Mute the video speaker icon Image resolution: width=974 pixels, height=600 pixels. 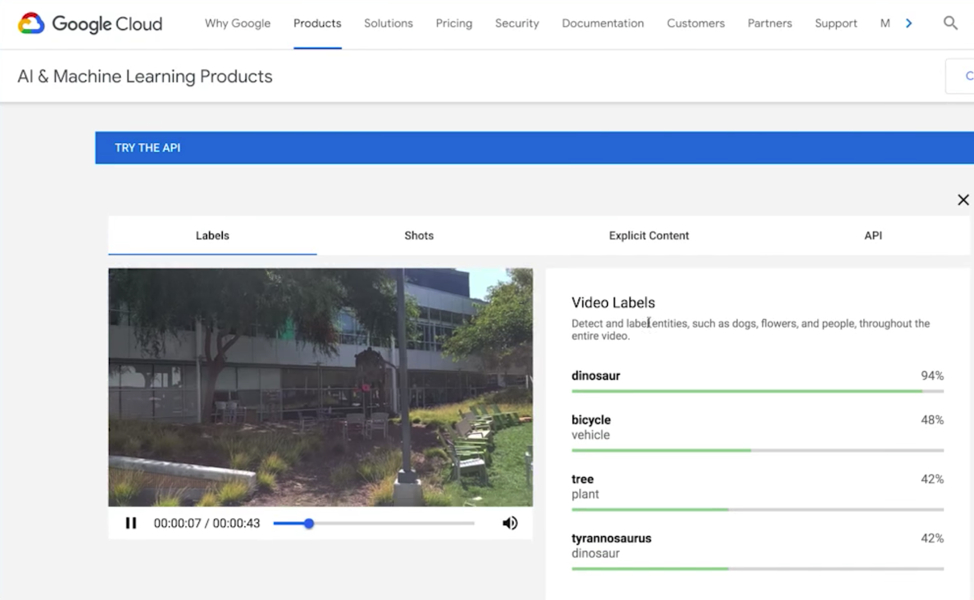[510, 523]
